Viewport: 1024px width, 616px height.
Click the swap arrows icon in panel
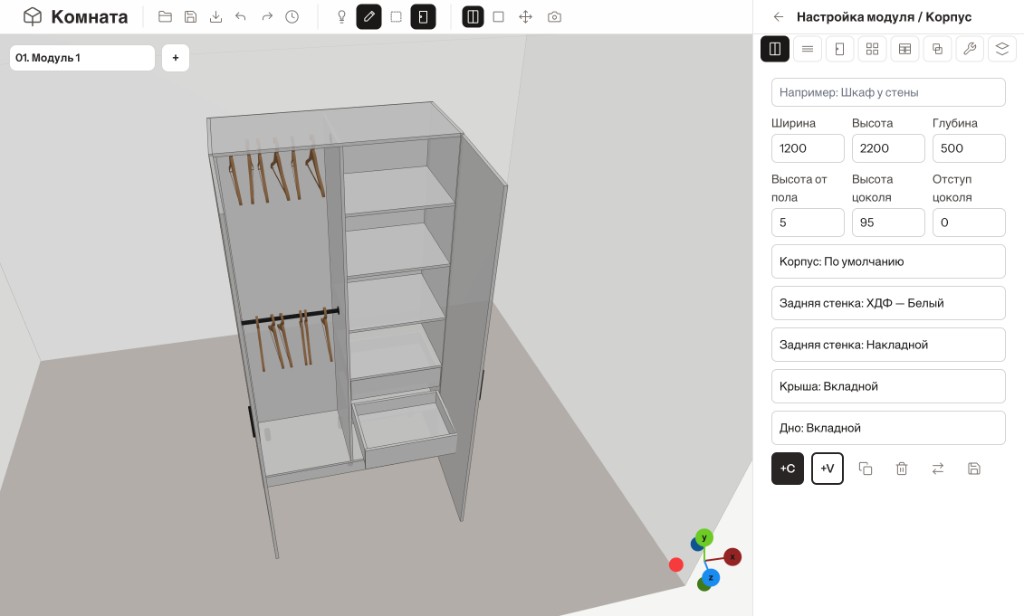click(x=938, y=468)
